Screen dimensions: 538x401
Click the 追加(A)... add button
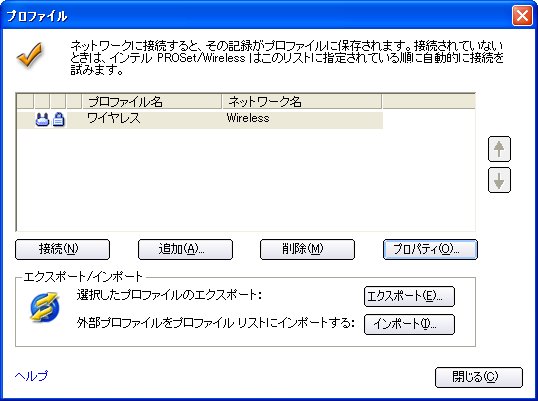pyautogui.click(x=185, y=249)
